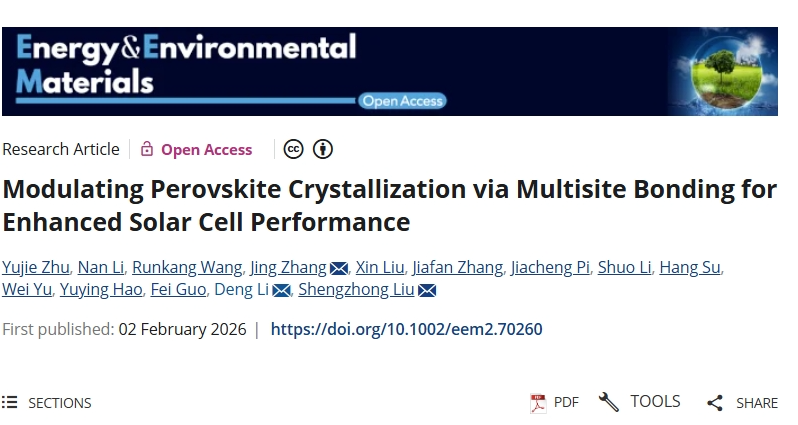Click the Open Access badge in banner
798x425 pixels.
pos(402,100)
